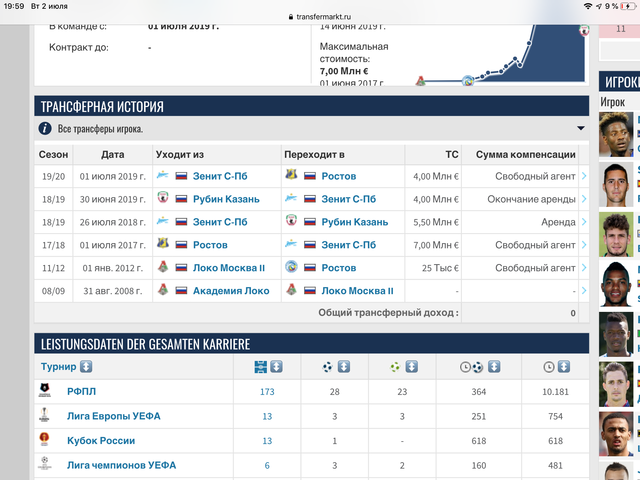Open the Champions League logo
640x480 pixels.
pos(44,464)
